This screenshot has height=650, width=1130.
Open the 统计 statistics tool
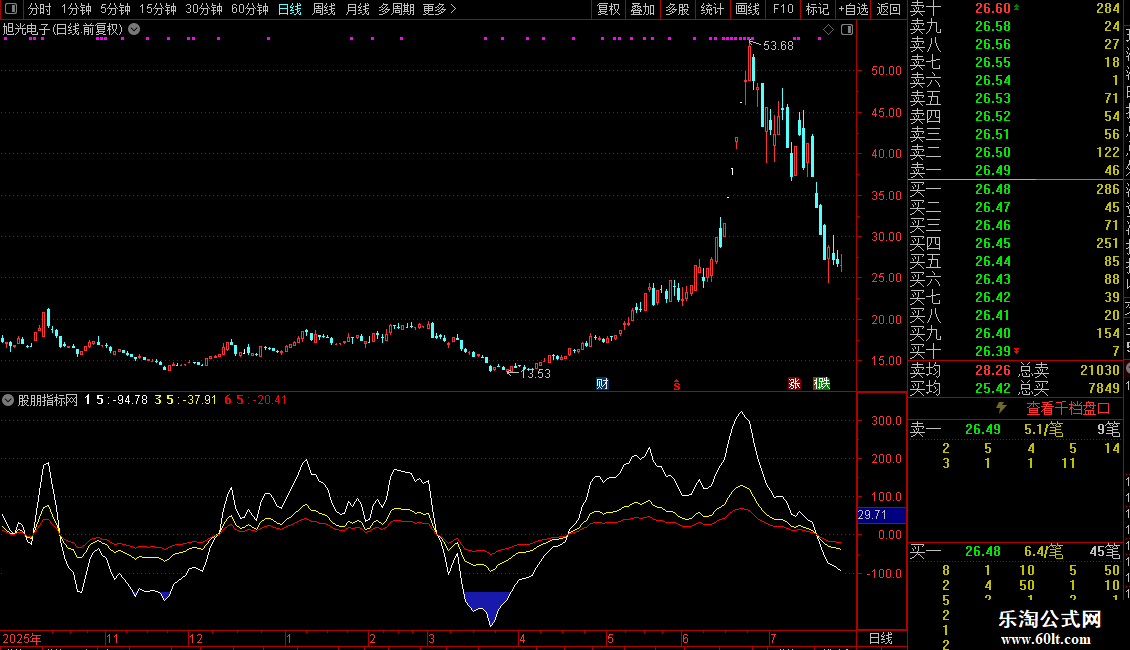(712, 9)
